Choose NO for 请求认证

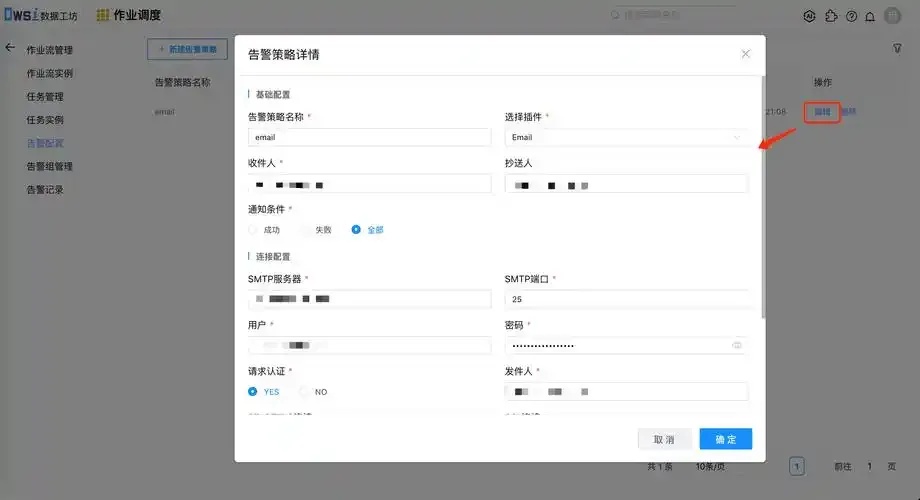(x=304, y=391)
